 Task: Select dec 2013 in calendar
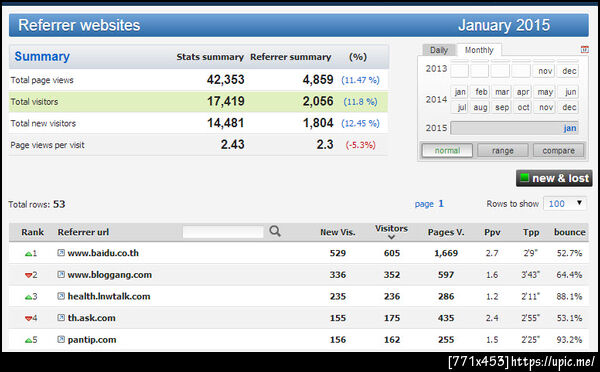[568, 71]
